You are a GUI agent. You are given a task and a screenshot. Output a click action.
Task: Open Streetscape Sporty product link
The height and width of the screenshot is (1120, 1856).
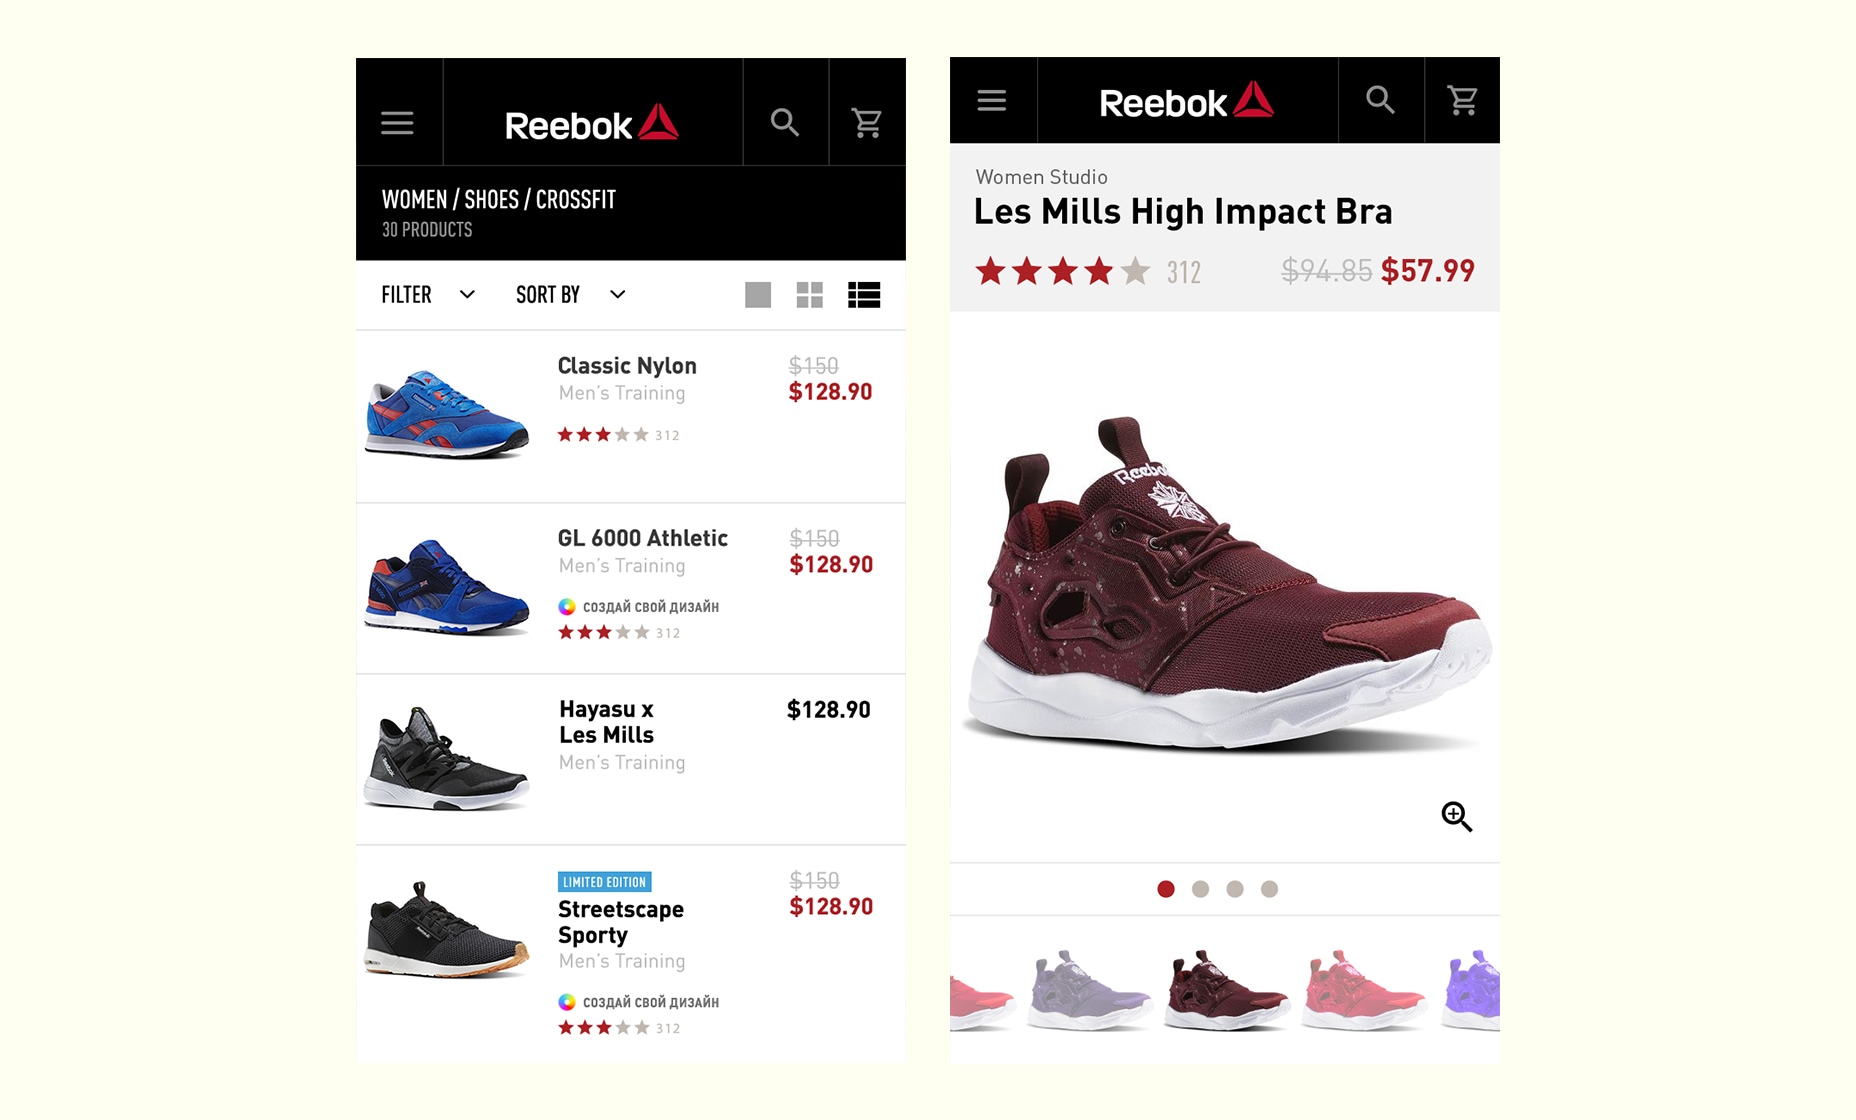[621, 922]
